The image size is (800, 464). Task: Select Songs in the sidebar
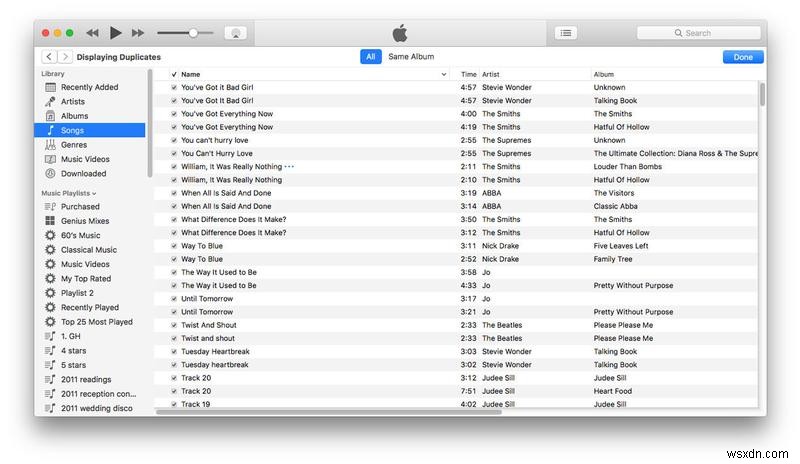click(x=90, y=130)
